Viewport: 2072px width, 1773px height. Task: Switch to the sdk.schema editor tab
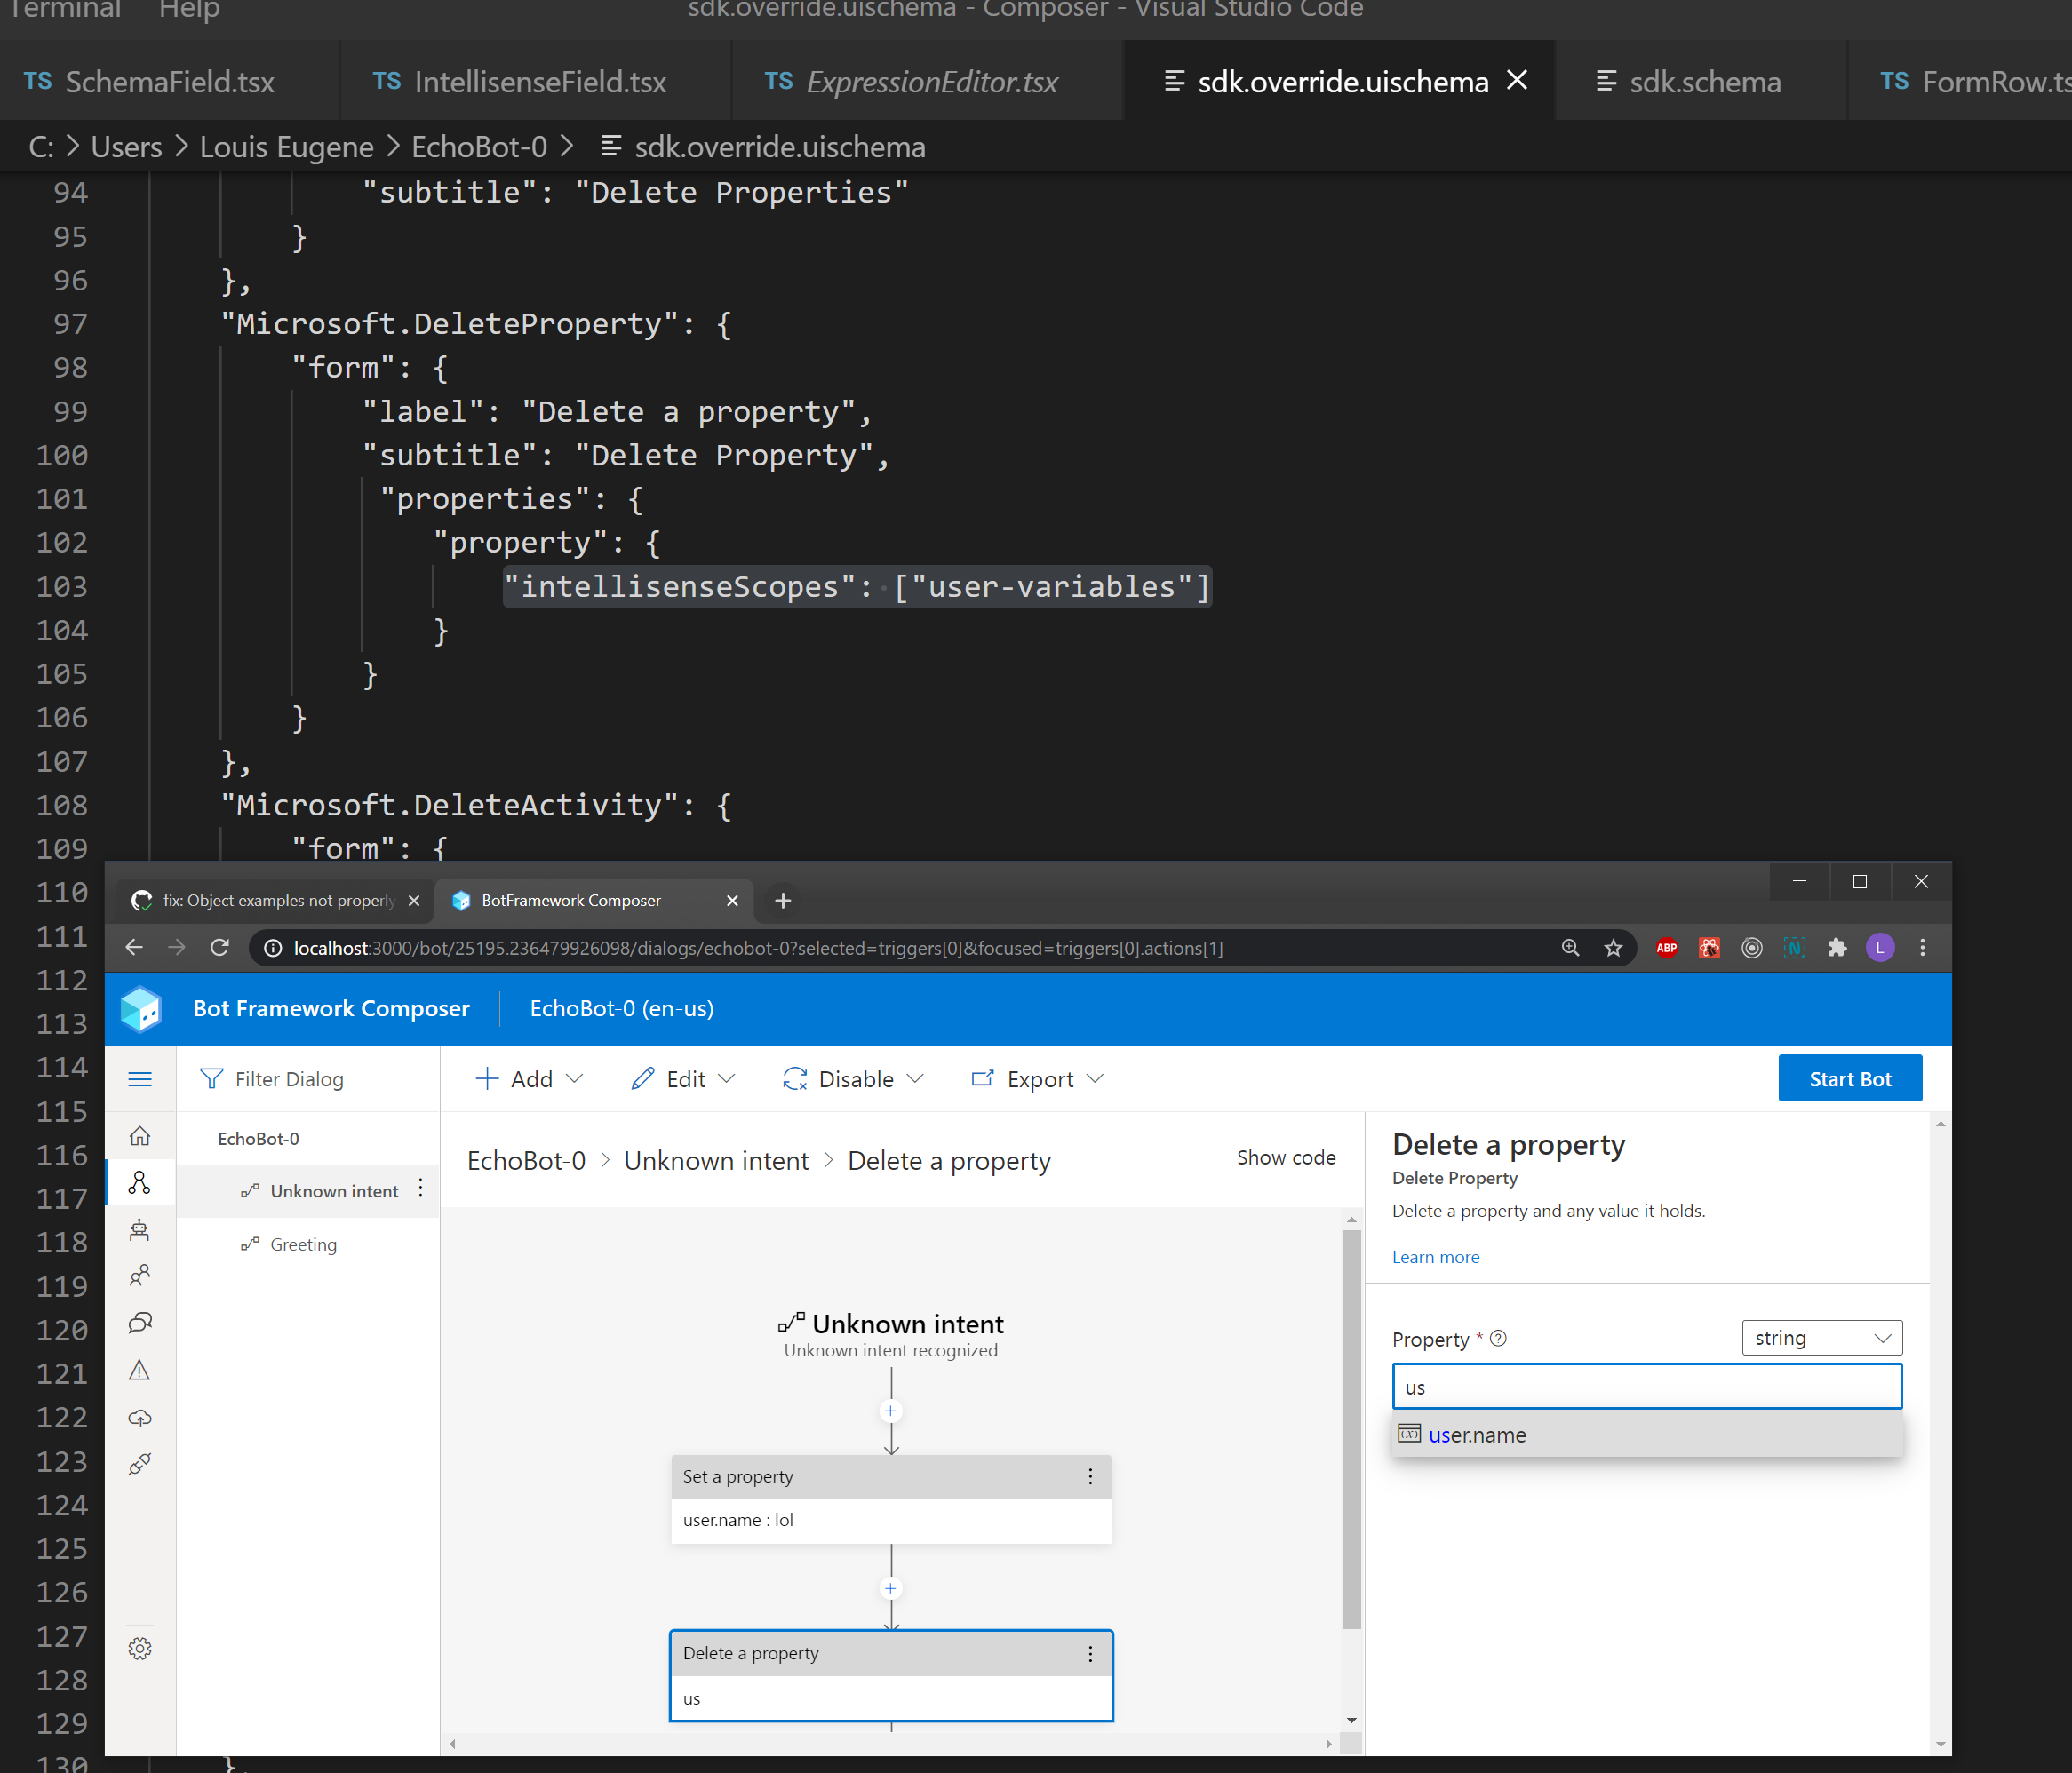[1689, 82]
